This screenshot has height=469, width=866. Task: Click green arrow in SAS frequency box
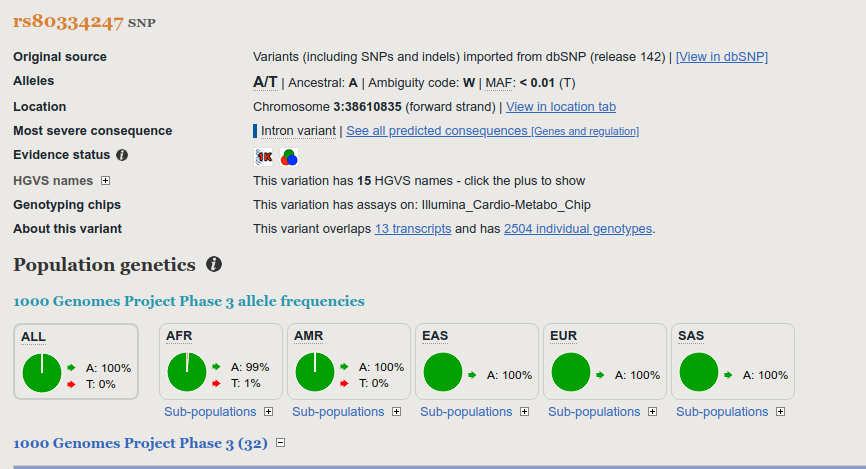[x=728, y=375]
